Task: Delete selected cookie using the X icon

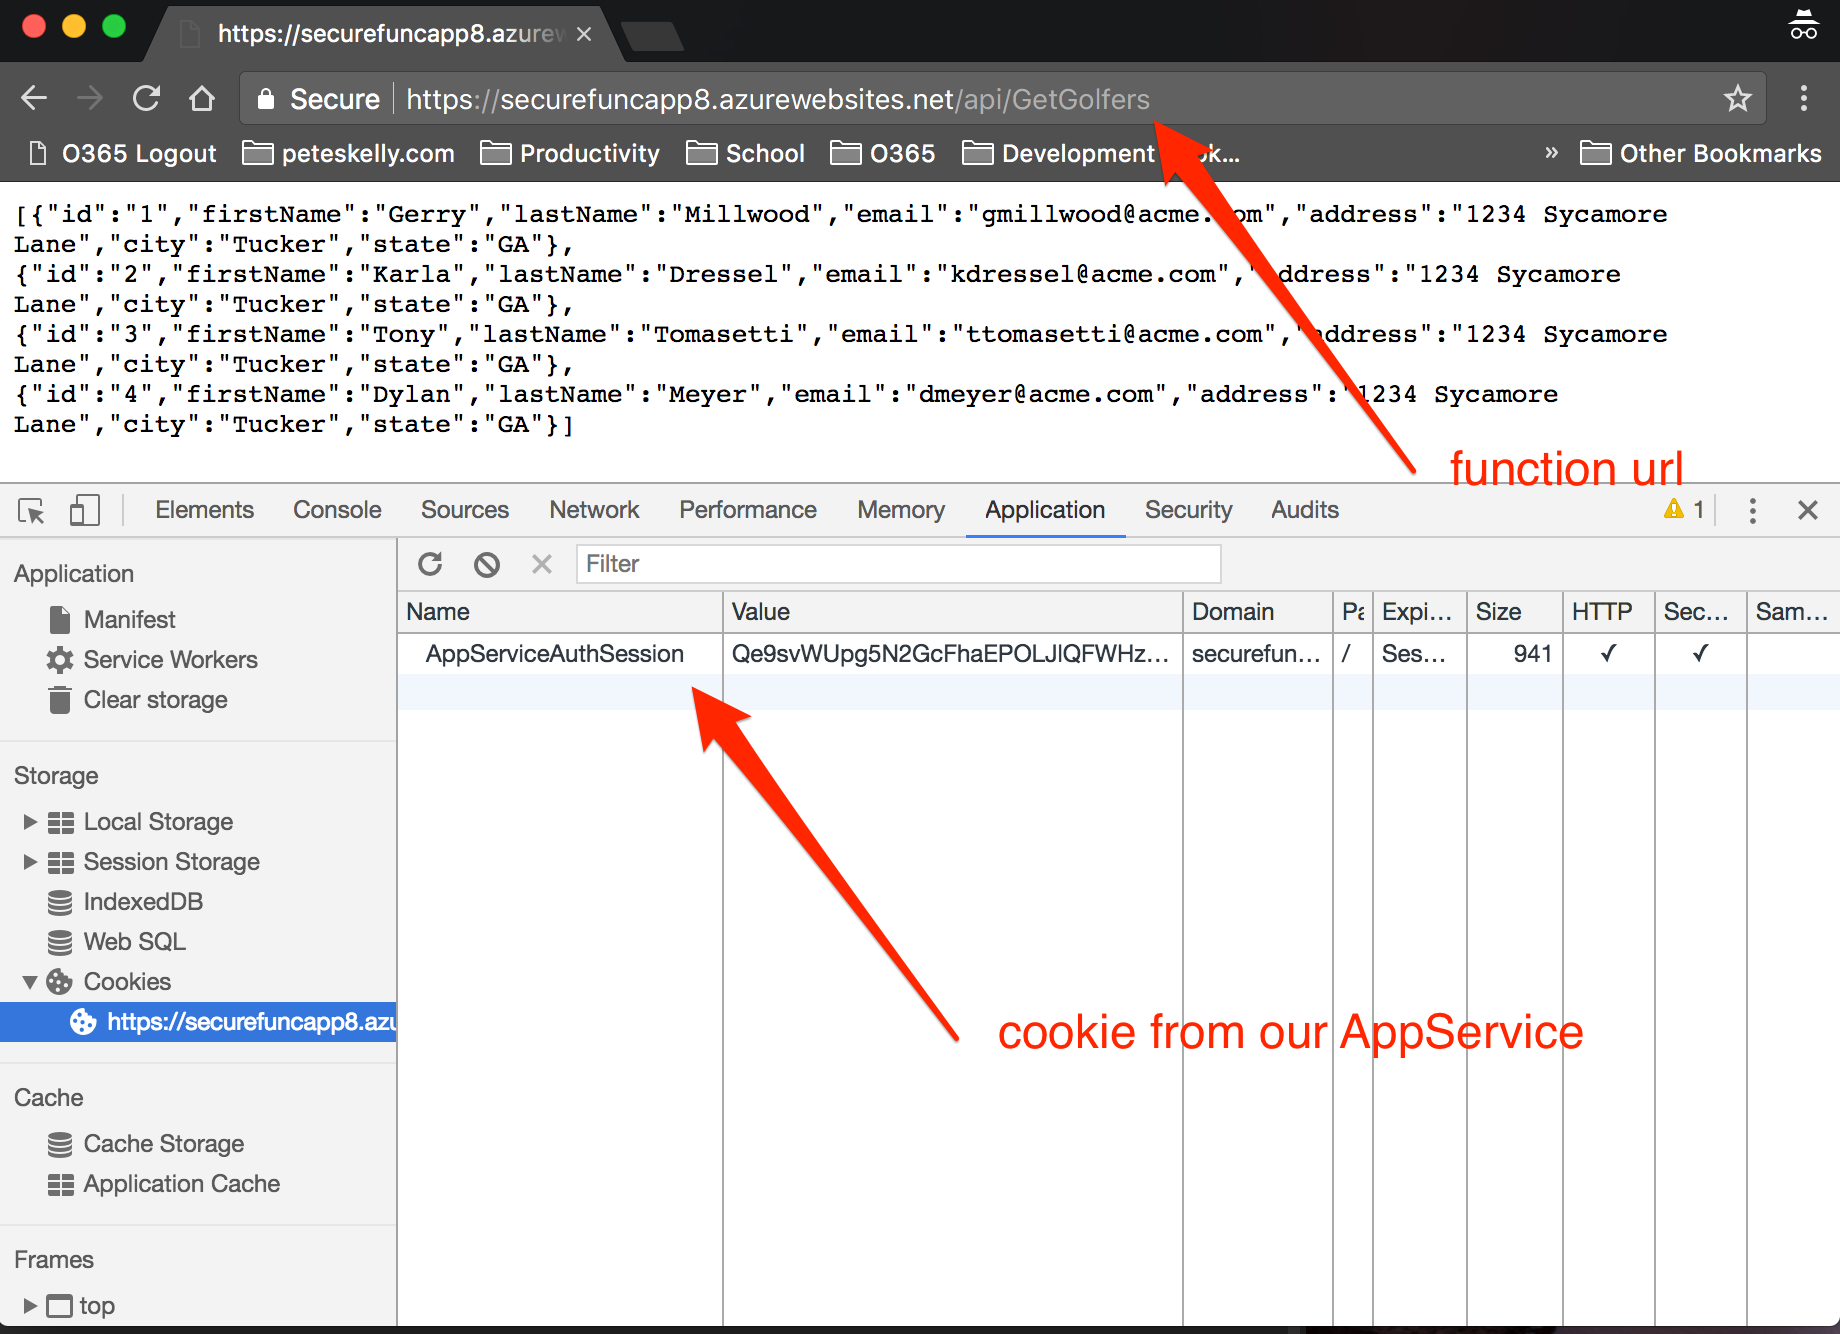Action: pos(541,563)
